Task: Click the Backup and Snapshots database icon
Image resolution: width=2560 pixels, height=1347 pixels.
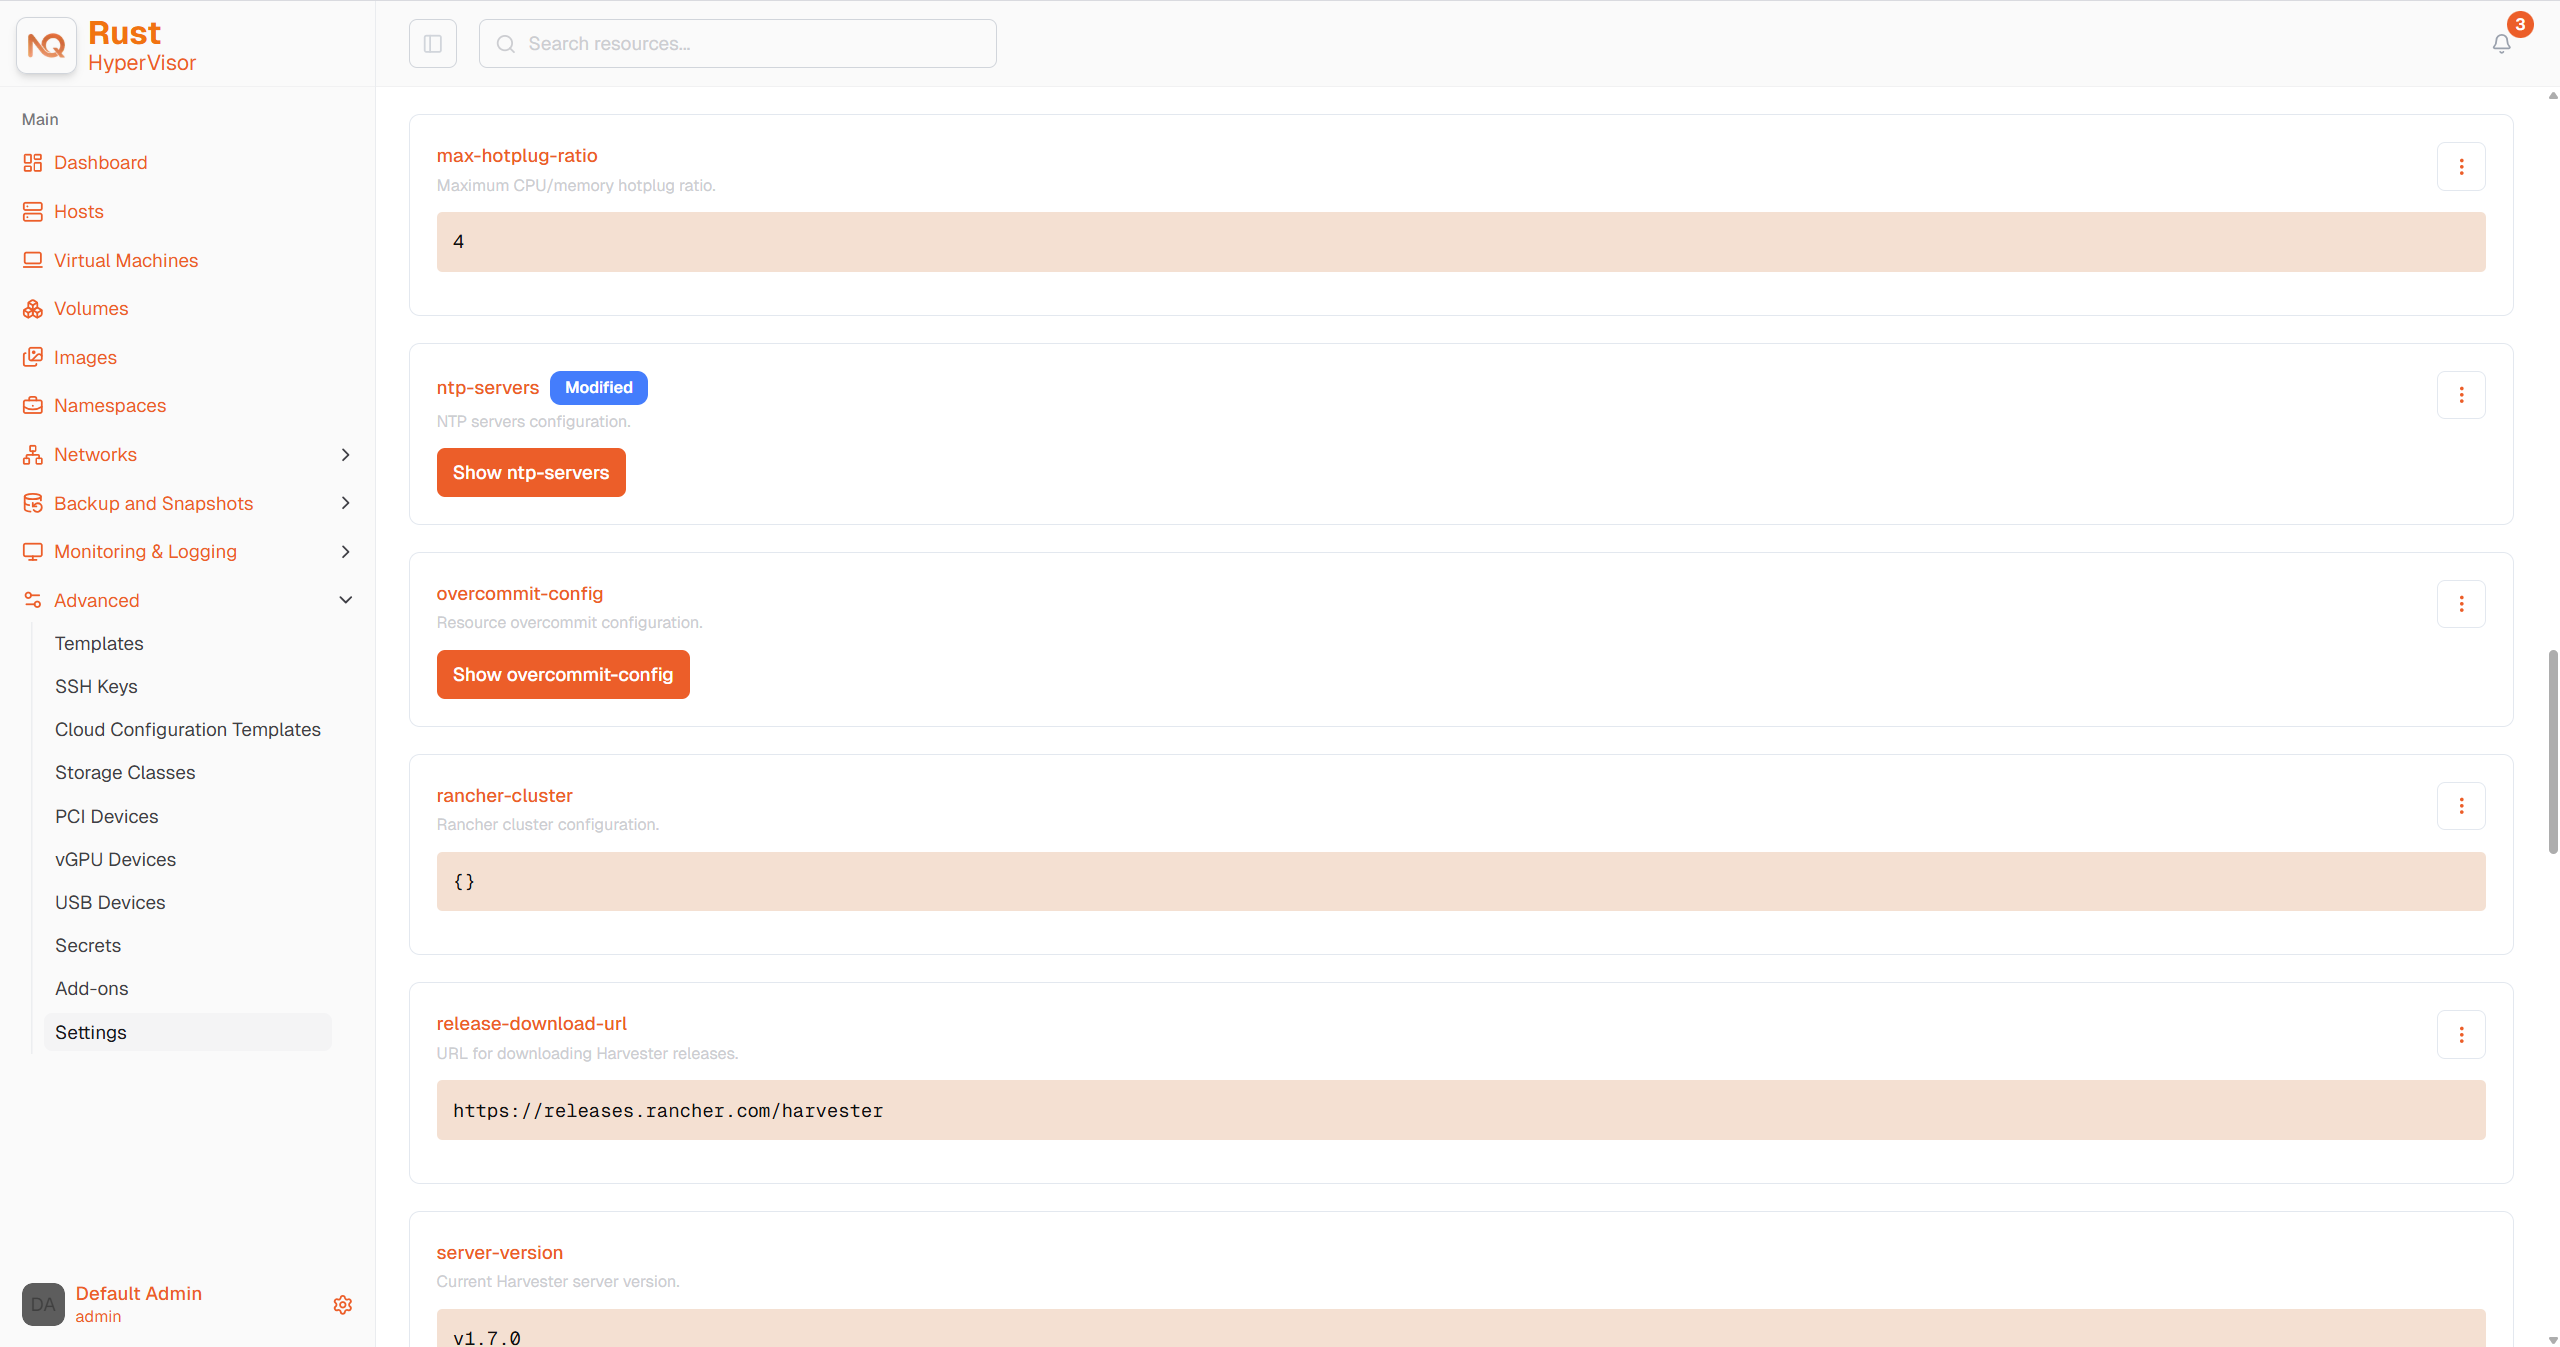Action: pos(33,503)
